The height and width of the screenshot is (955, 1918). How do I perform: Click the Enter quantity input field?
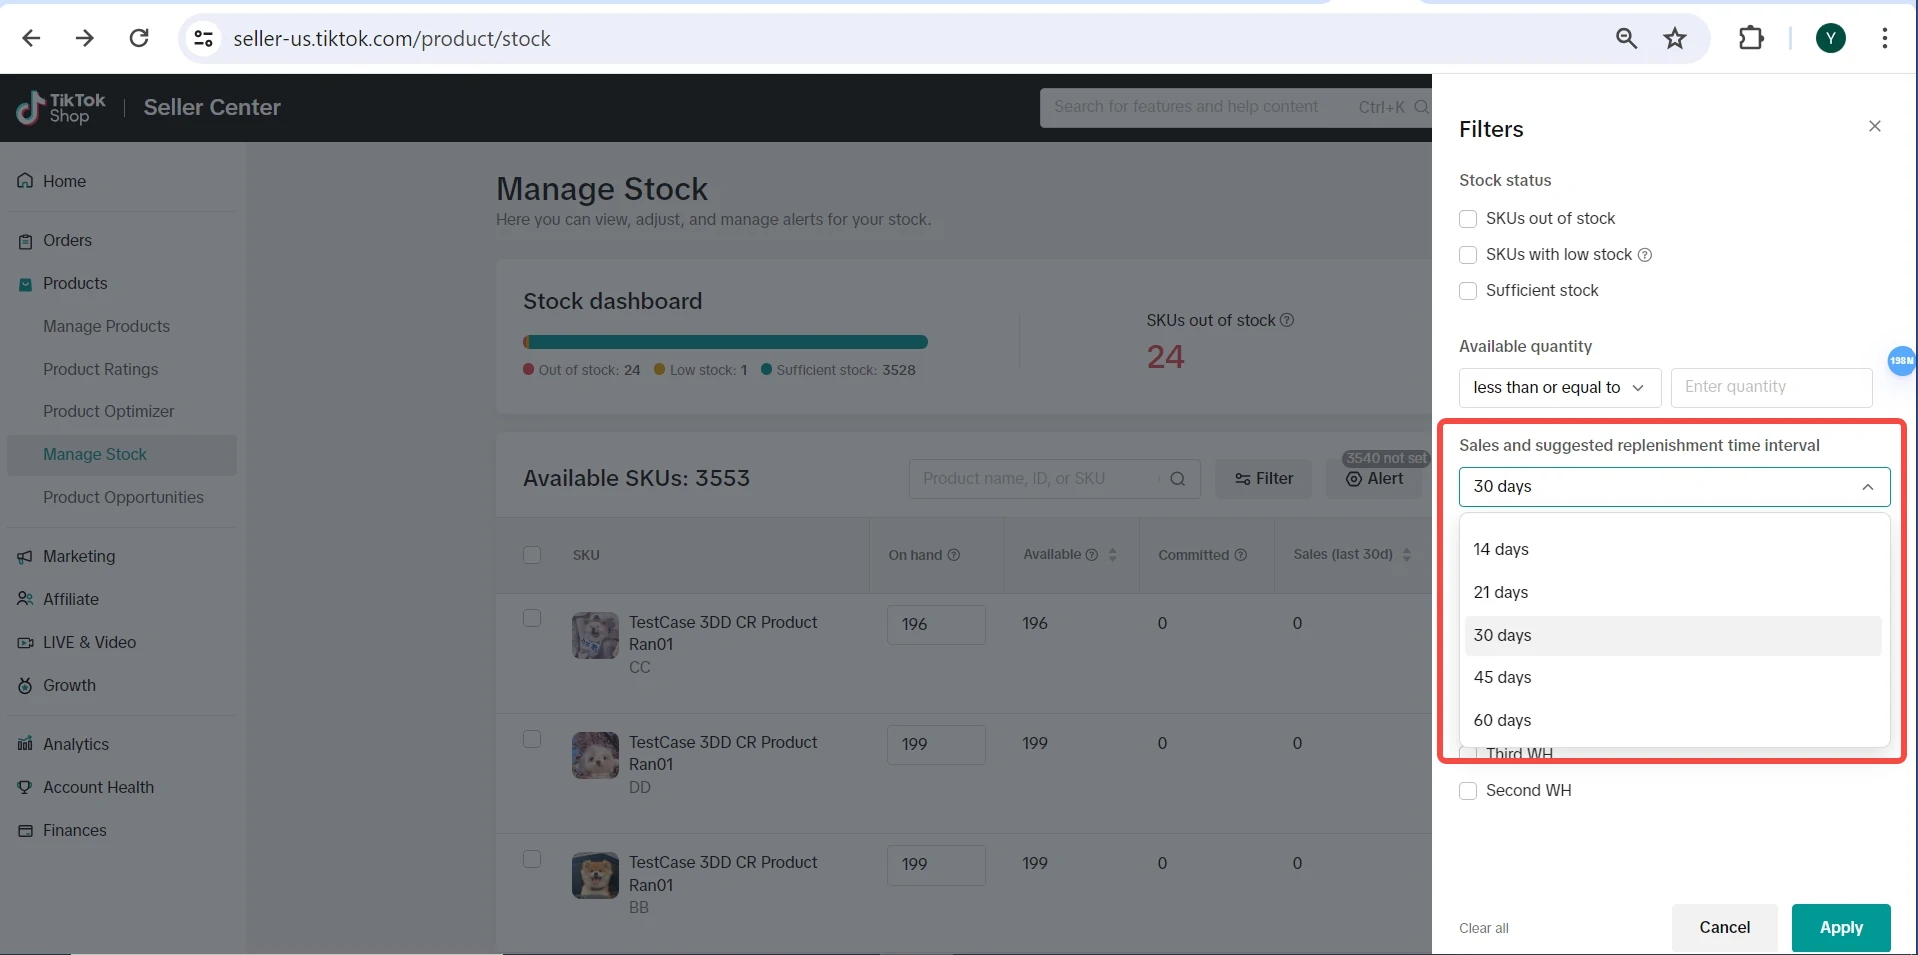point(1771,388)
